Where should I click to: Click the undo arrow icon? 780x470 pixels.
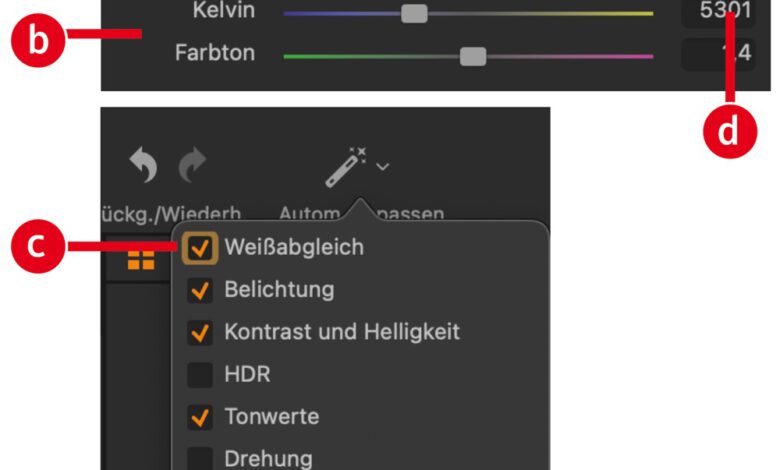[144, 167]
